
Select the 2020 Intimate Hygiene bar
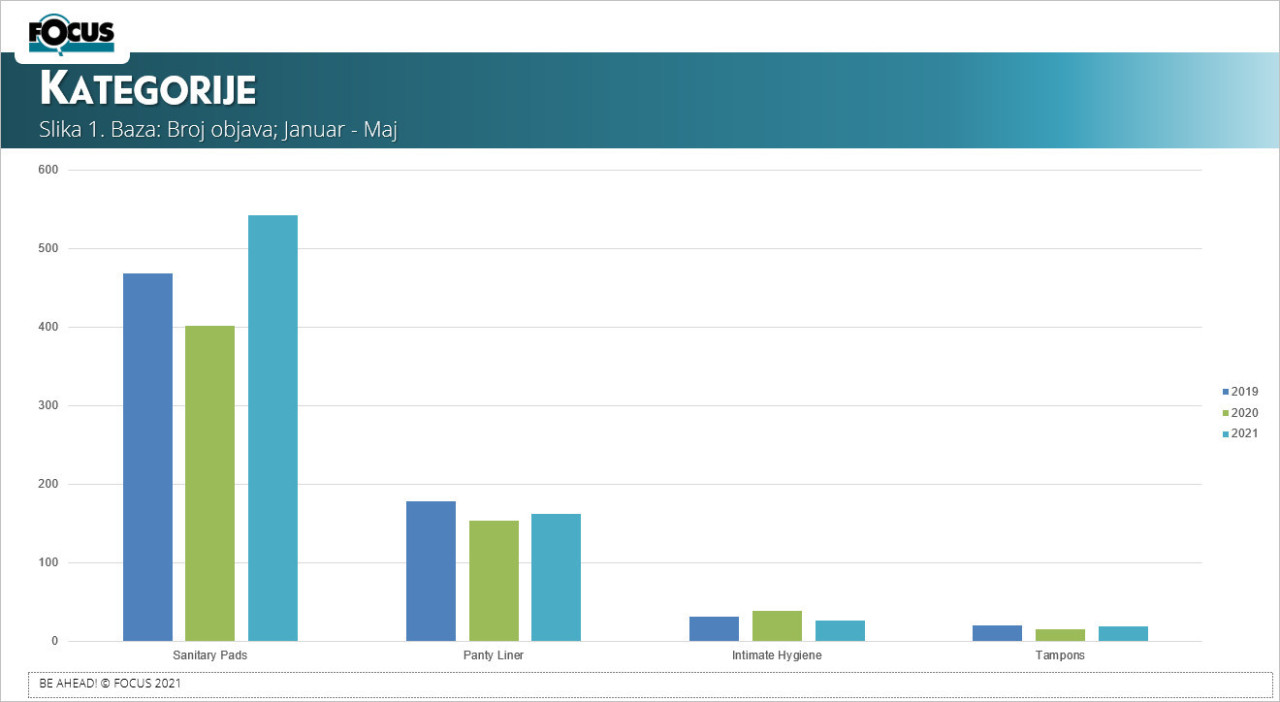pyautogui.click(x=777, y=626)
